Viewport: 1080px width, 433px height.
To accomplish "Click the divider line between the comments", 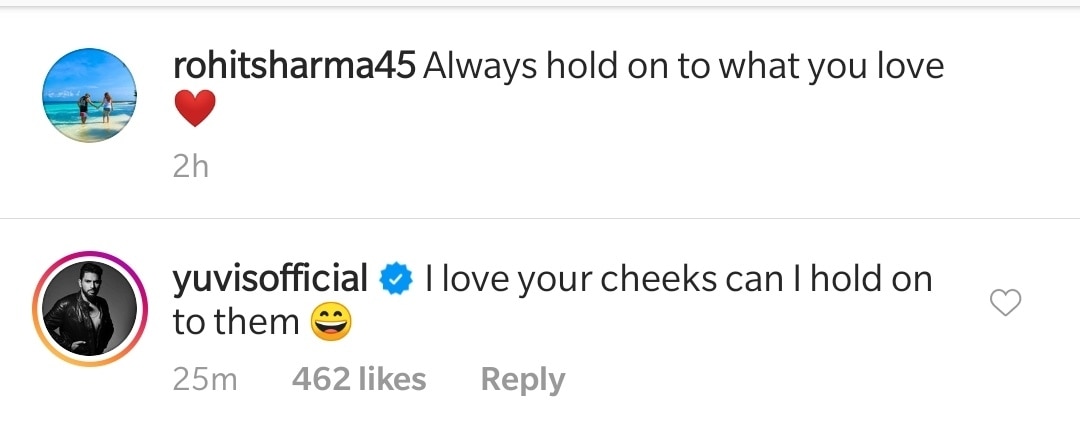I will tap(540, 218).
